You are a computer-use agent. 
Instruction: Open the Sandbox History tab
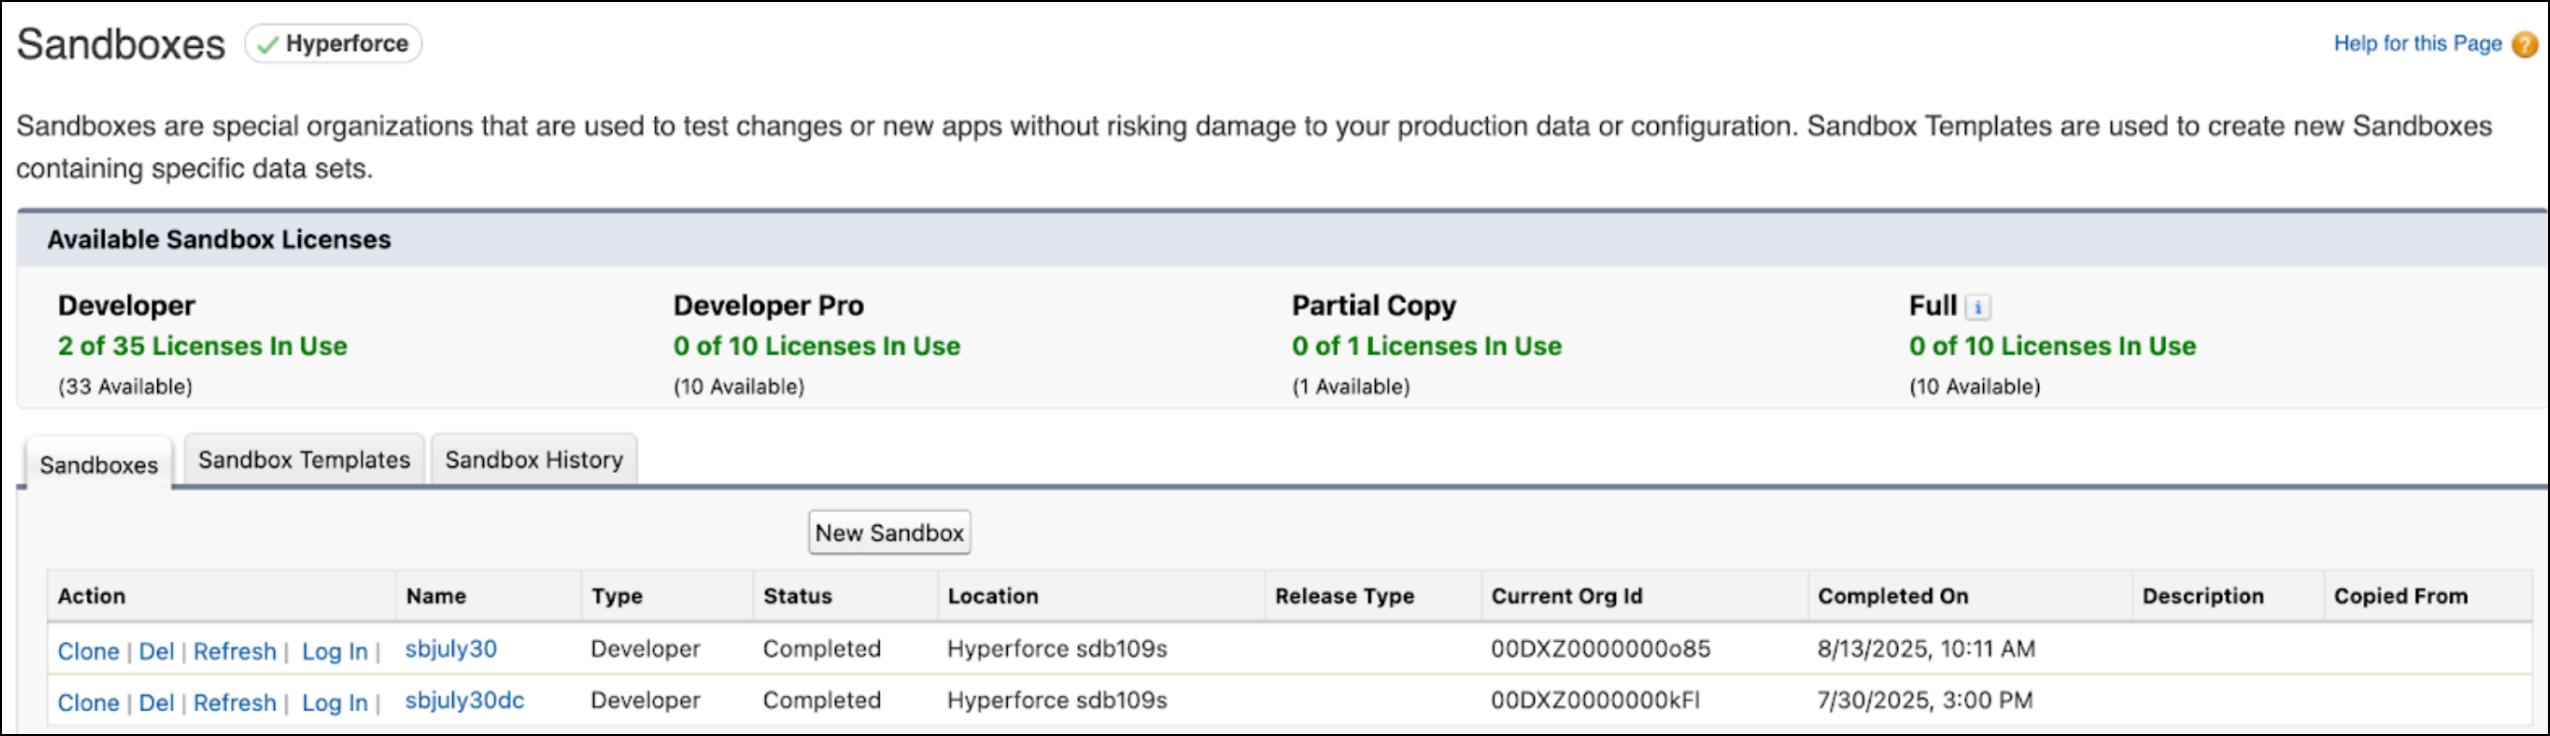pos(534,460)
